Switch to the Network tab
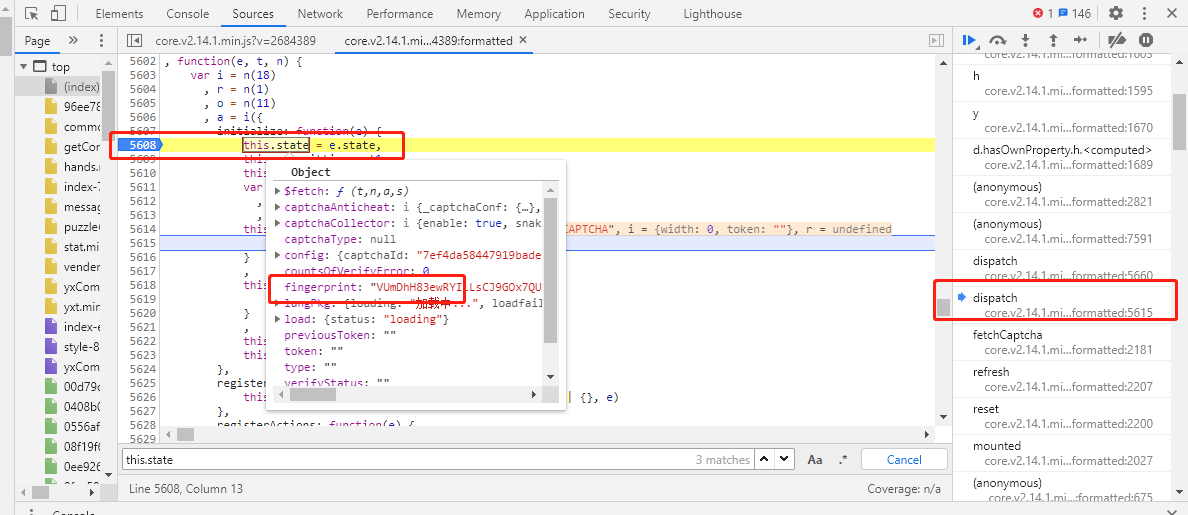Image resolution: width=1188 pixels, height=515 pixels. (320, 14)
